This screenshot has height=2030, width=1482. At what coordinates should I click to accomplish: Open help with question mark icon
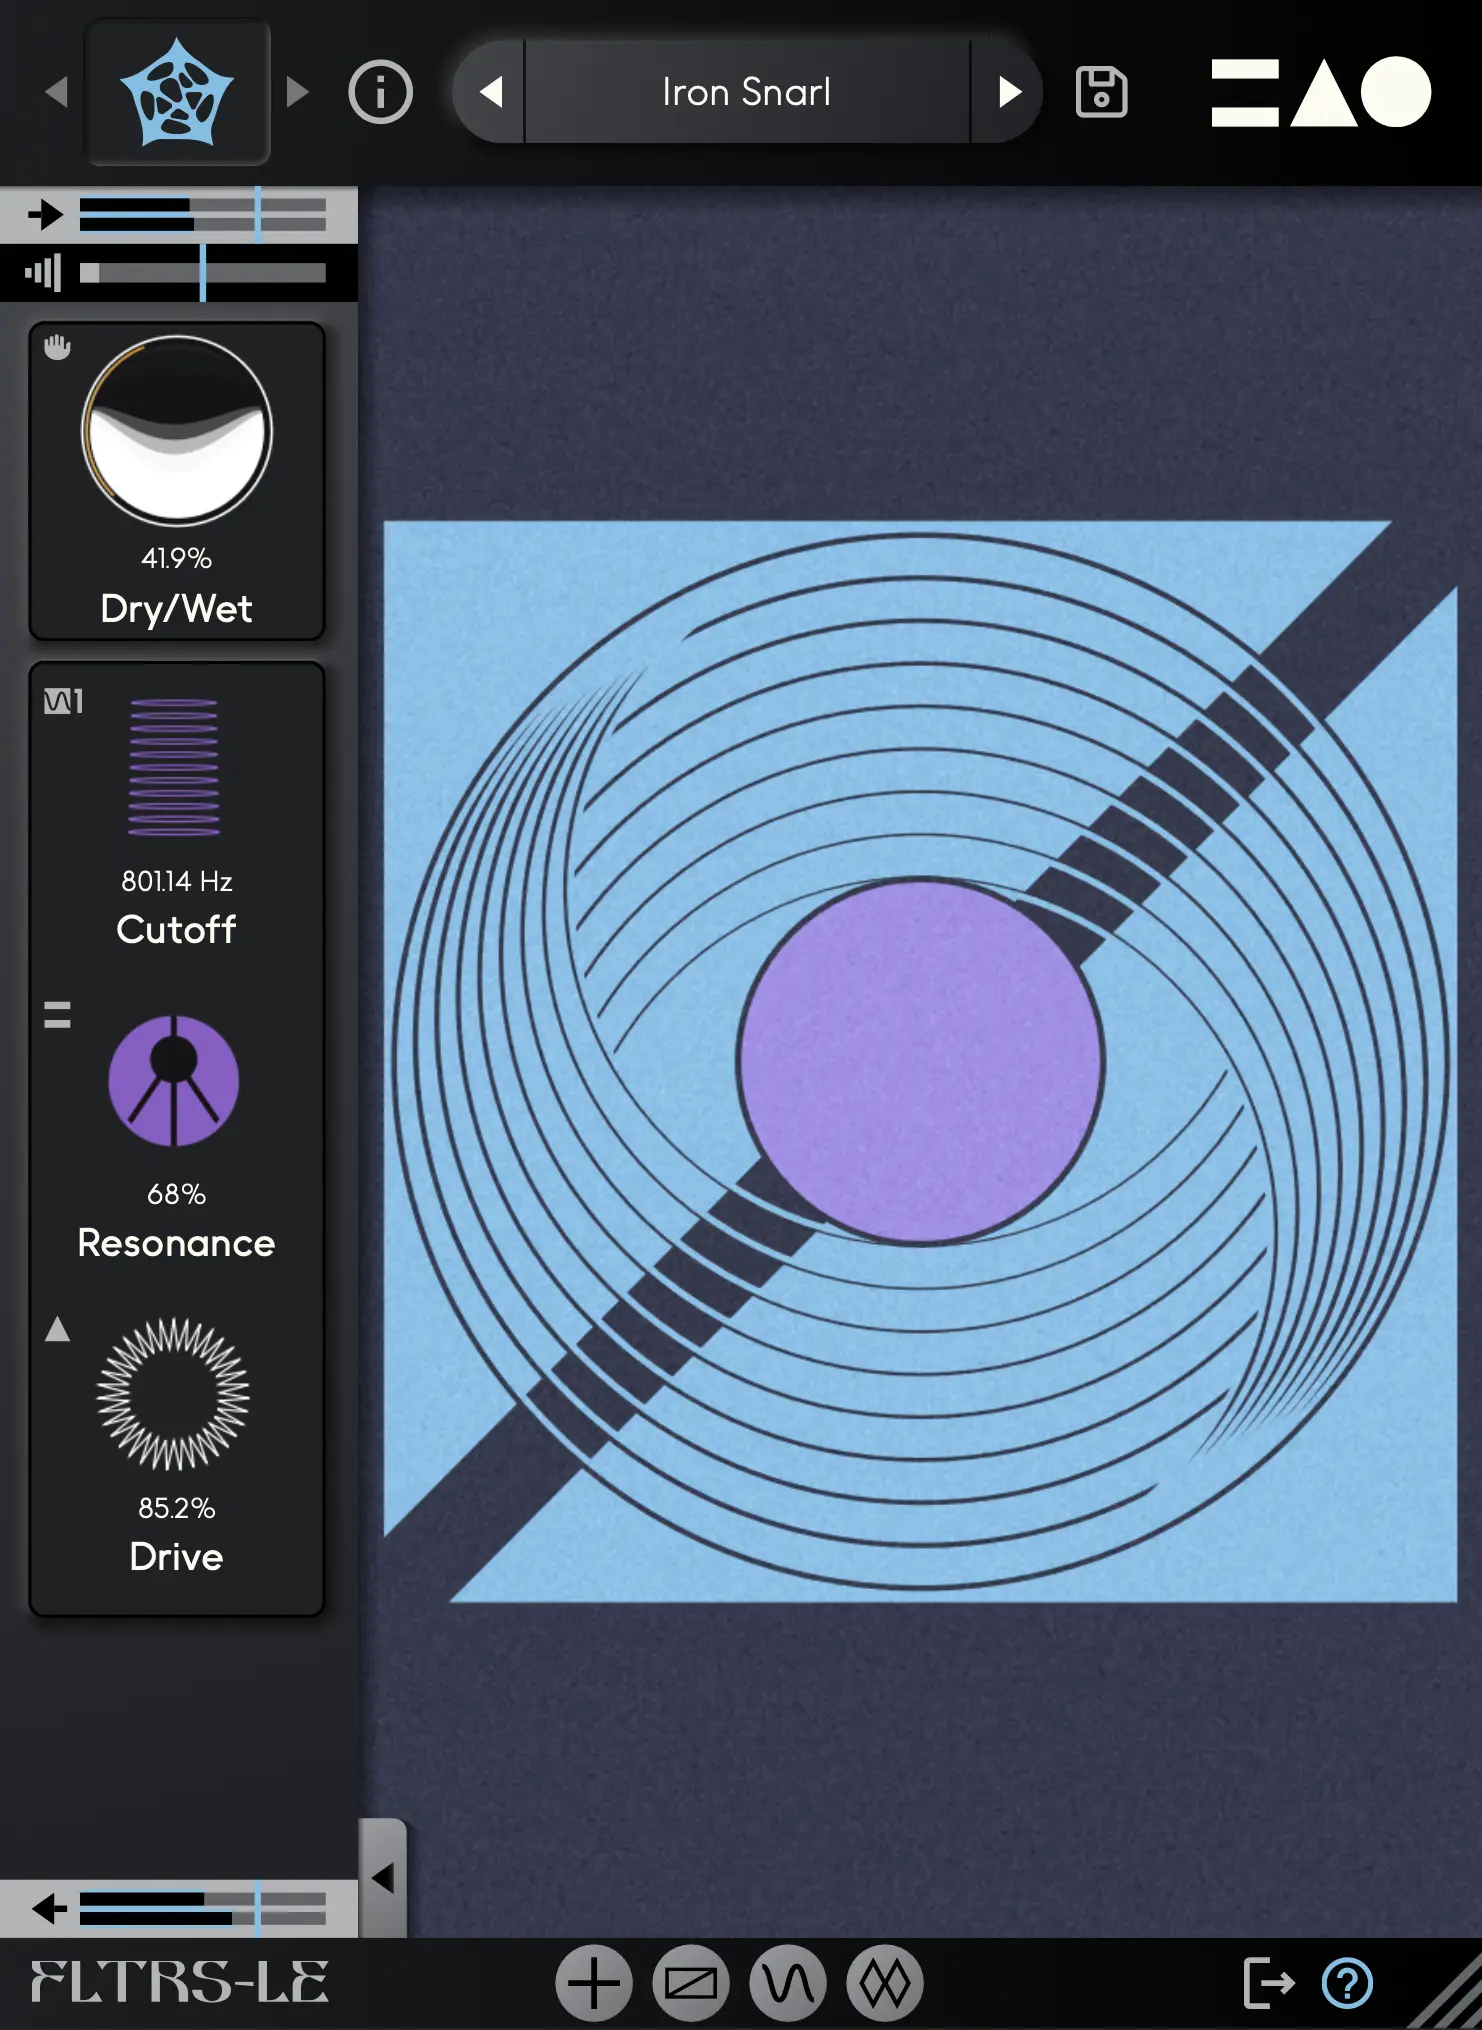pyautogui.click(x=1347, y=1983)
